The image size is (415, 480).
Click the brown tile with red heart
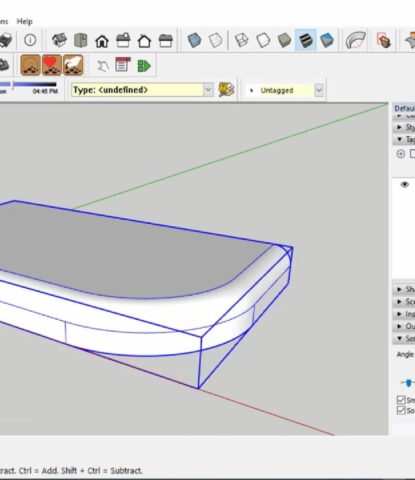[x=52, y=65]
